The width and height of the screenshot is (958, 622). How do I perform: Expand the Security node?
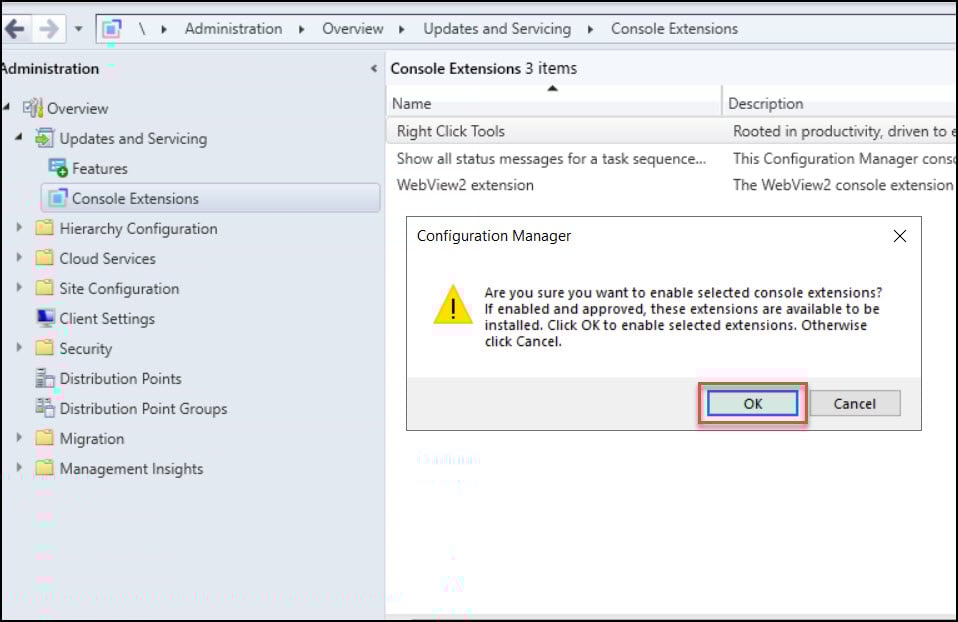[19, 347]
